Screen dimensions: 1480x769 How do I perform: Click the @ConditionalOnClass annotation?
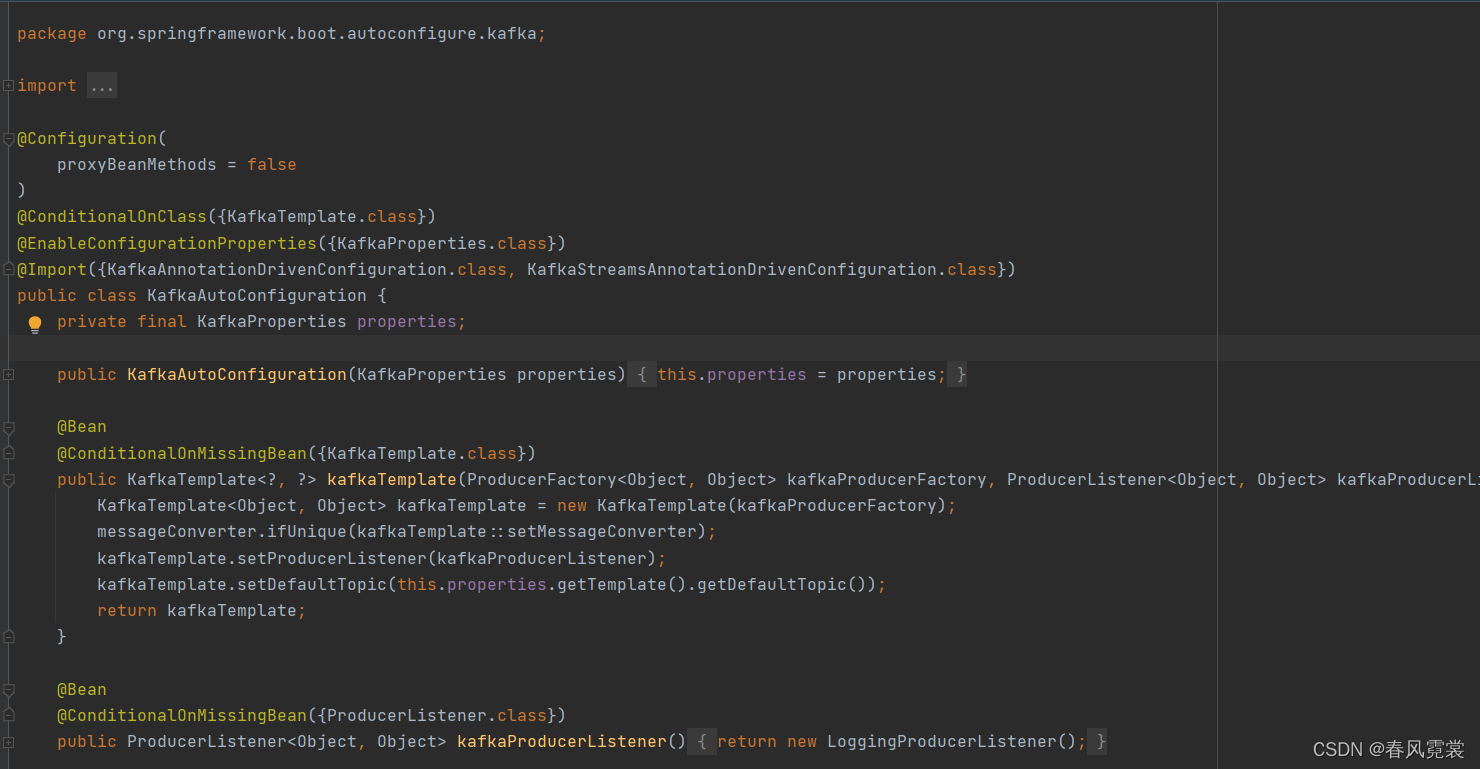coord(112,217)
